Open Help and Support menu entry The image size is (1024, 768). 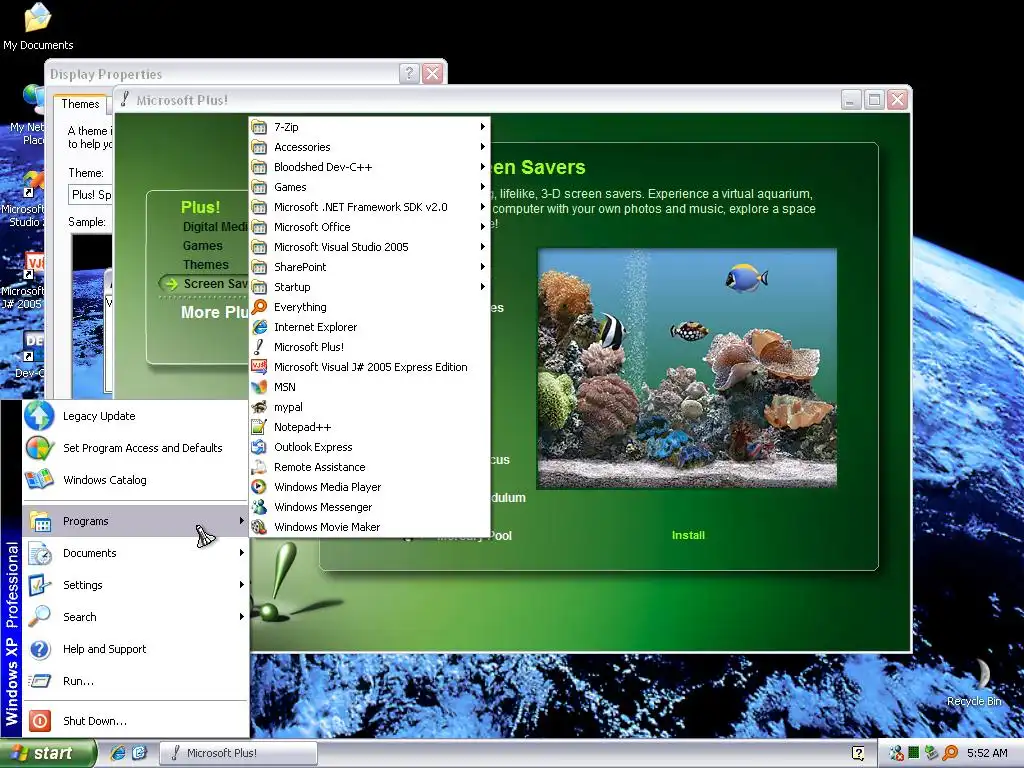tap(136, 649)
